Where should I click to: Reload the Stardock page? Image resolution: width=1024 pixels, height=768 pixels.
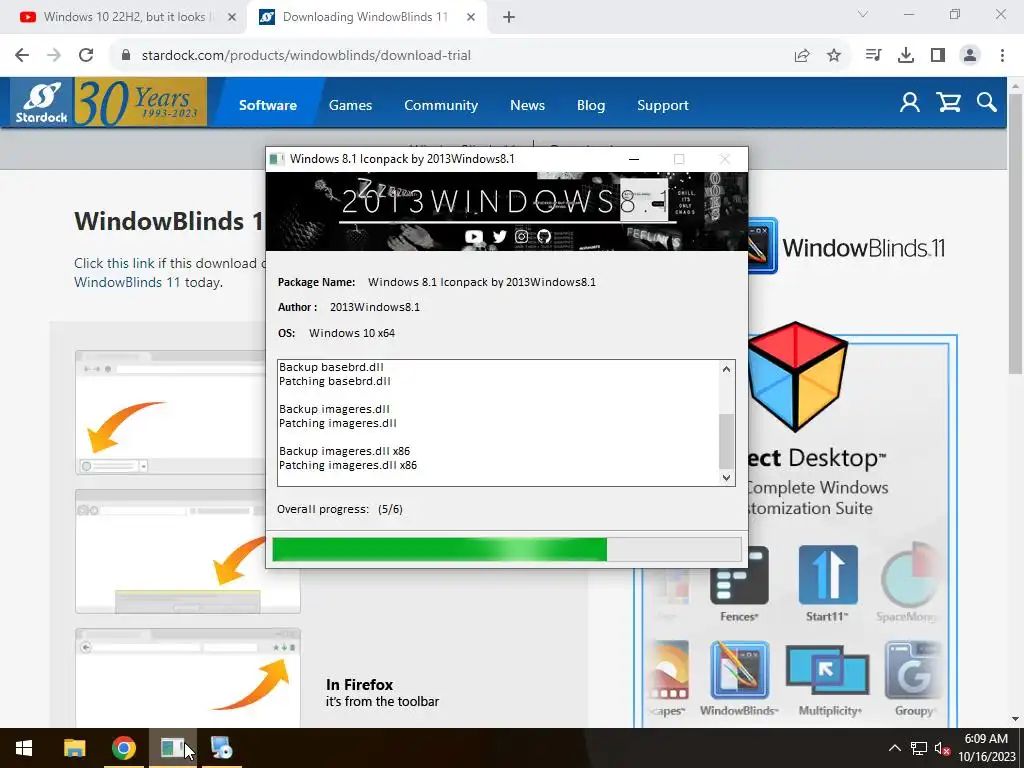pyautogui.click(x=86, y=56)
